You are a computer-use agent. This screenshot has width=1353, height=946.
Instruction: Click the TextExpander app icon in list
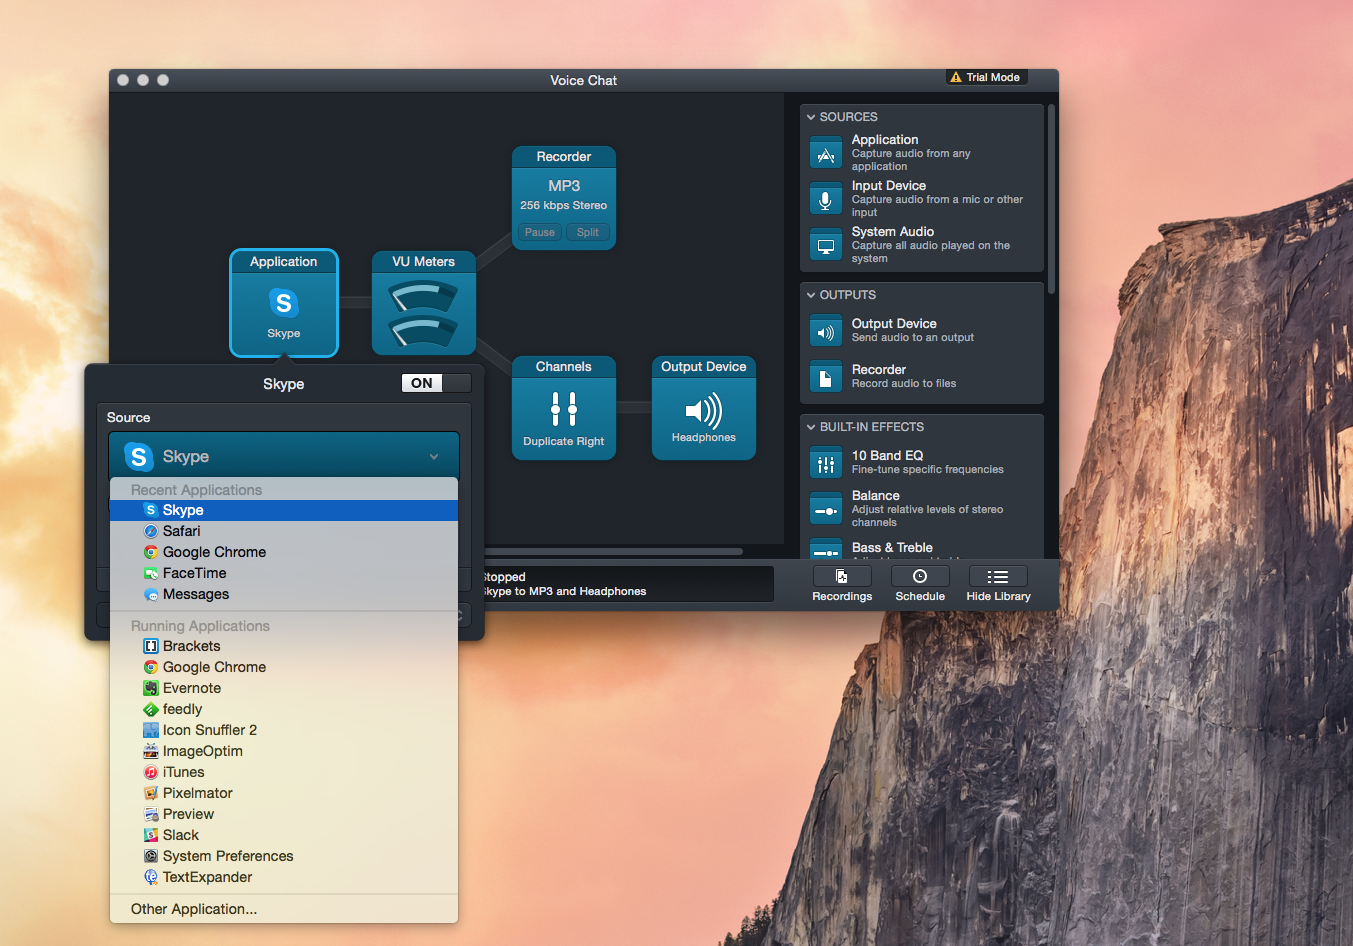point(151,877)
